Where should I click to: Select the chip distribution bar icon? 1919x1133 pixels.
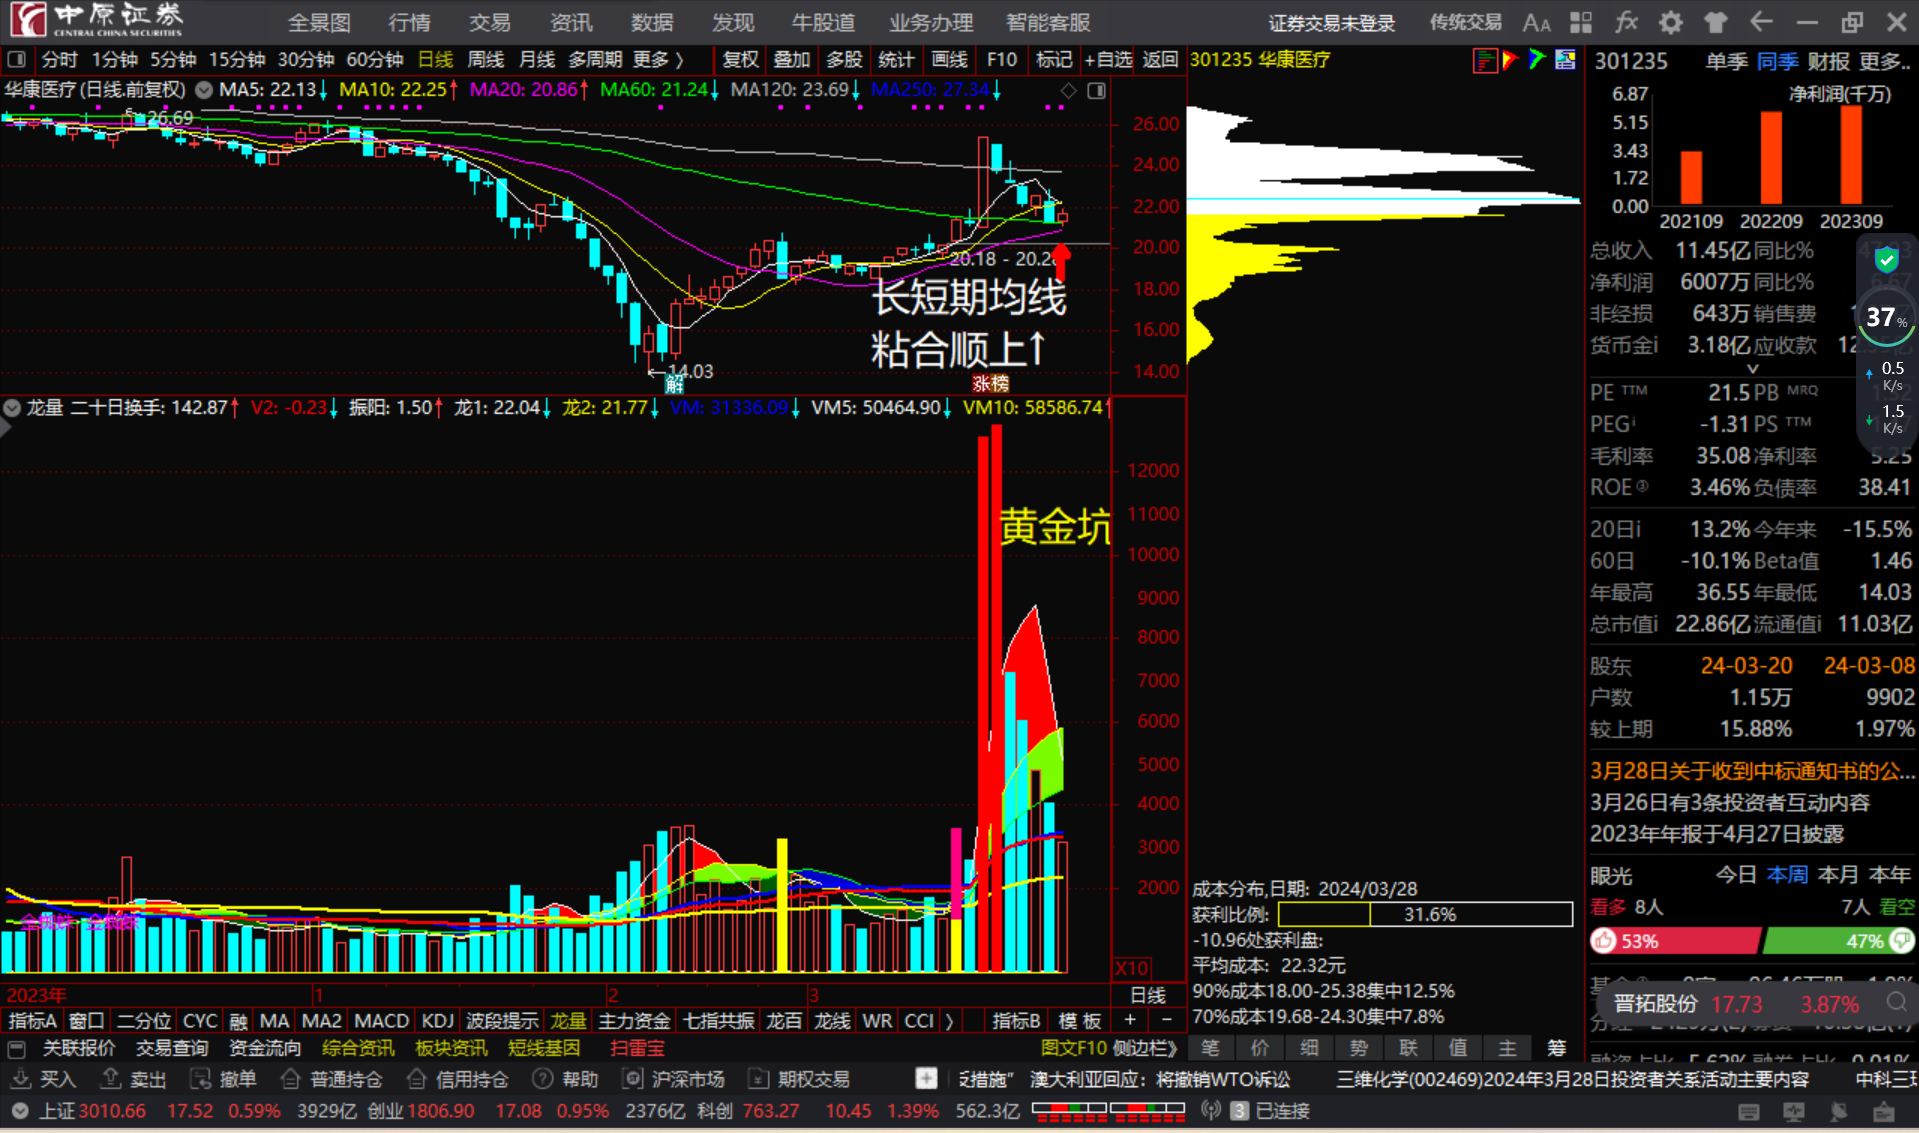point(1484,60)
